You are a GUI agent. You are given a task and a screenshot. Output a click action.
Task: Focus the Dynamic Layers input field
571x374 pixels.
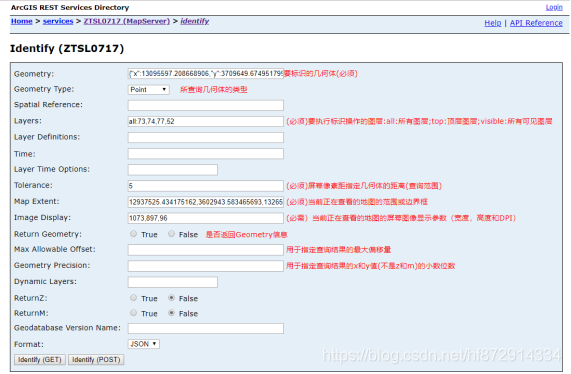[x=173, y=282]
